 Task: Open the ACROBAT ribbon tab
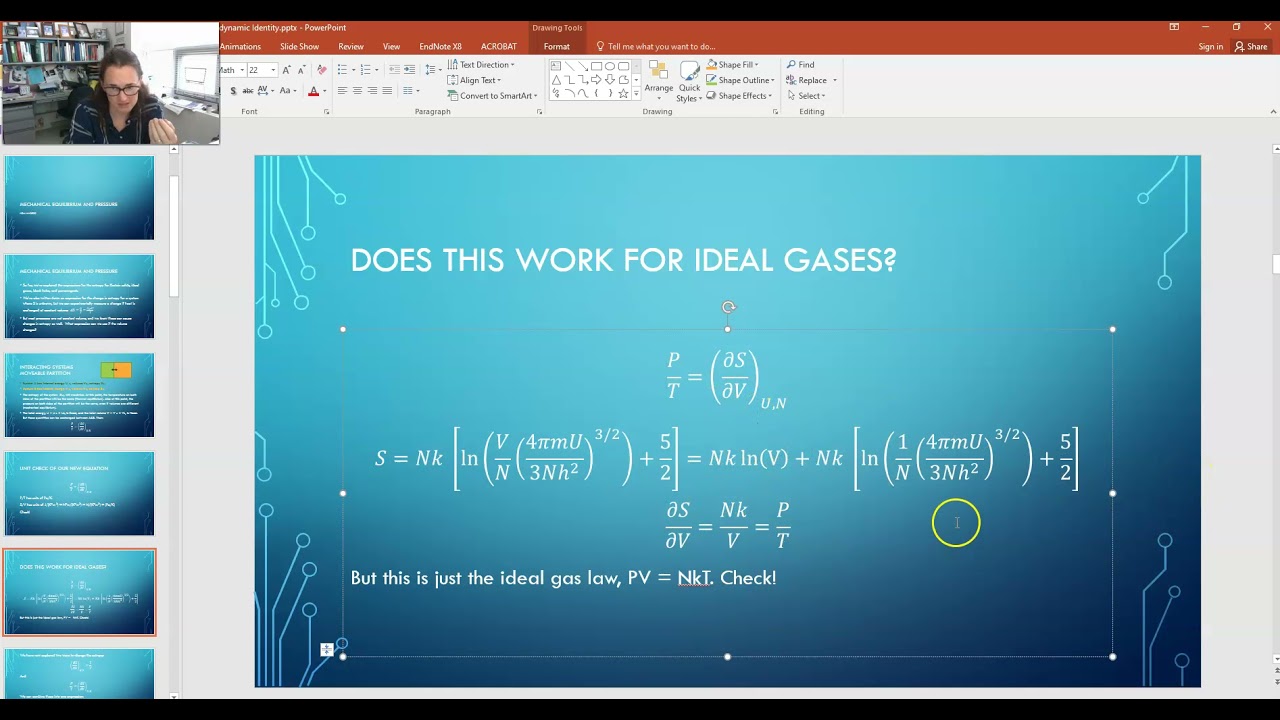click(x=499, y=47)
